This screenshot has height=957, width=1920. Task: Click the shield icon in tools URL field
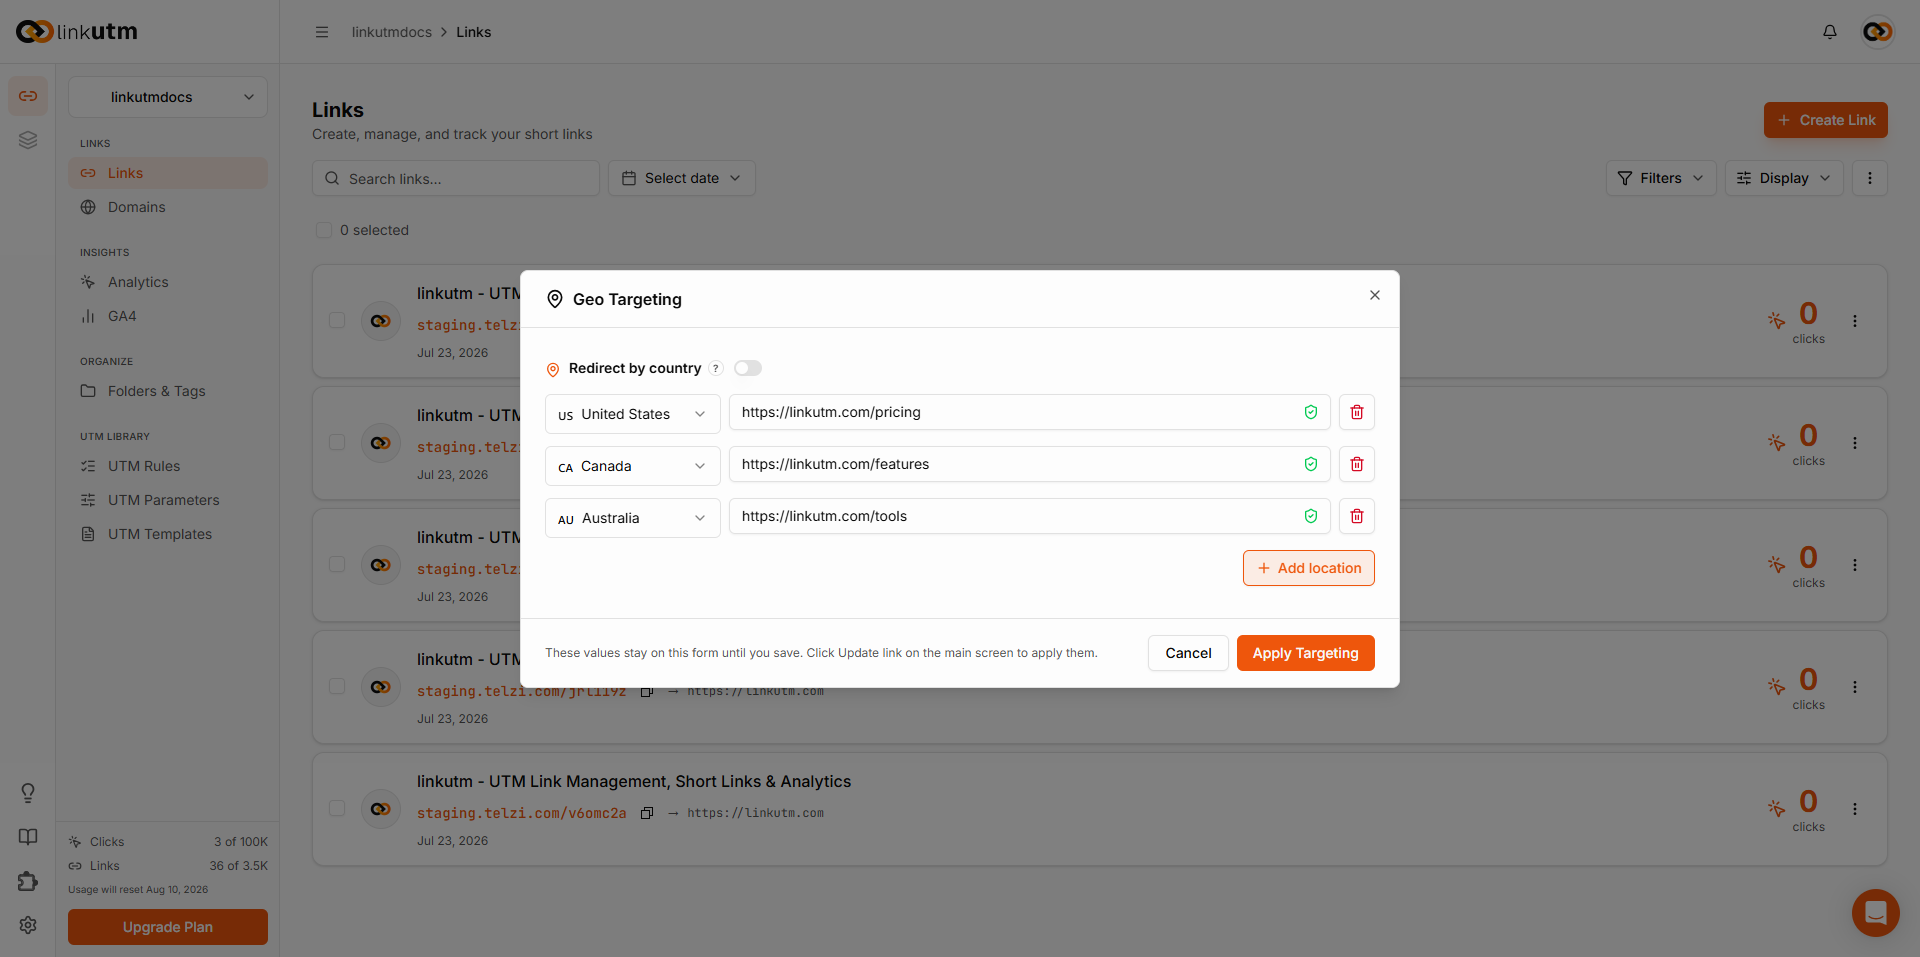coord(1311,516)
